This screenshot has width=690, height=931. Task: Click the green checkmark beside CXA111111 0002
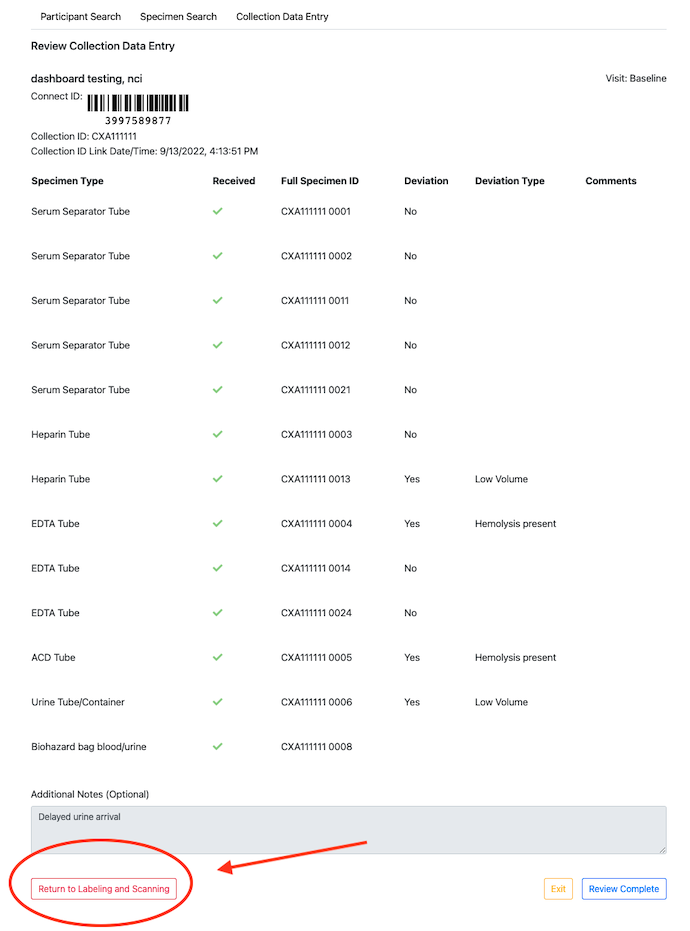217,256
